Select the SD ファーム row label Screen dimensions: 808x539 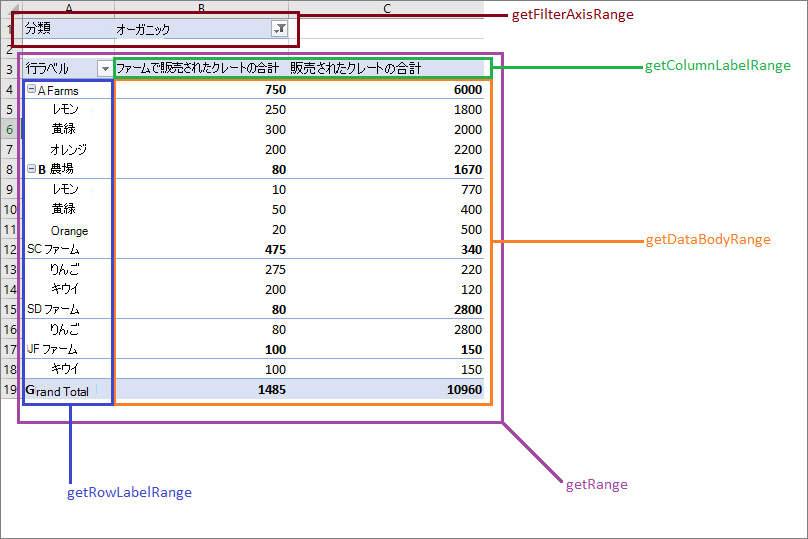(53, 309)
